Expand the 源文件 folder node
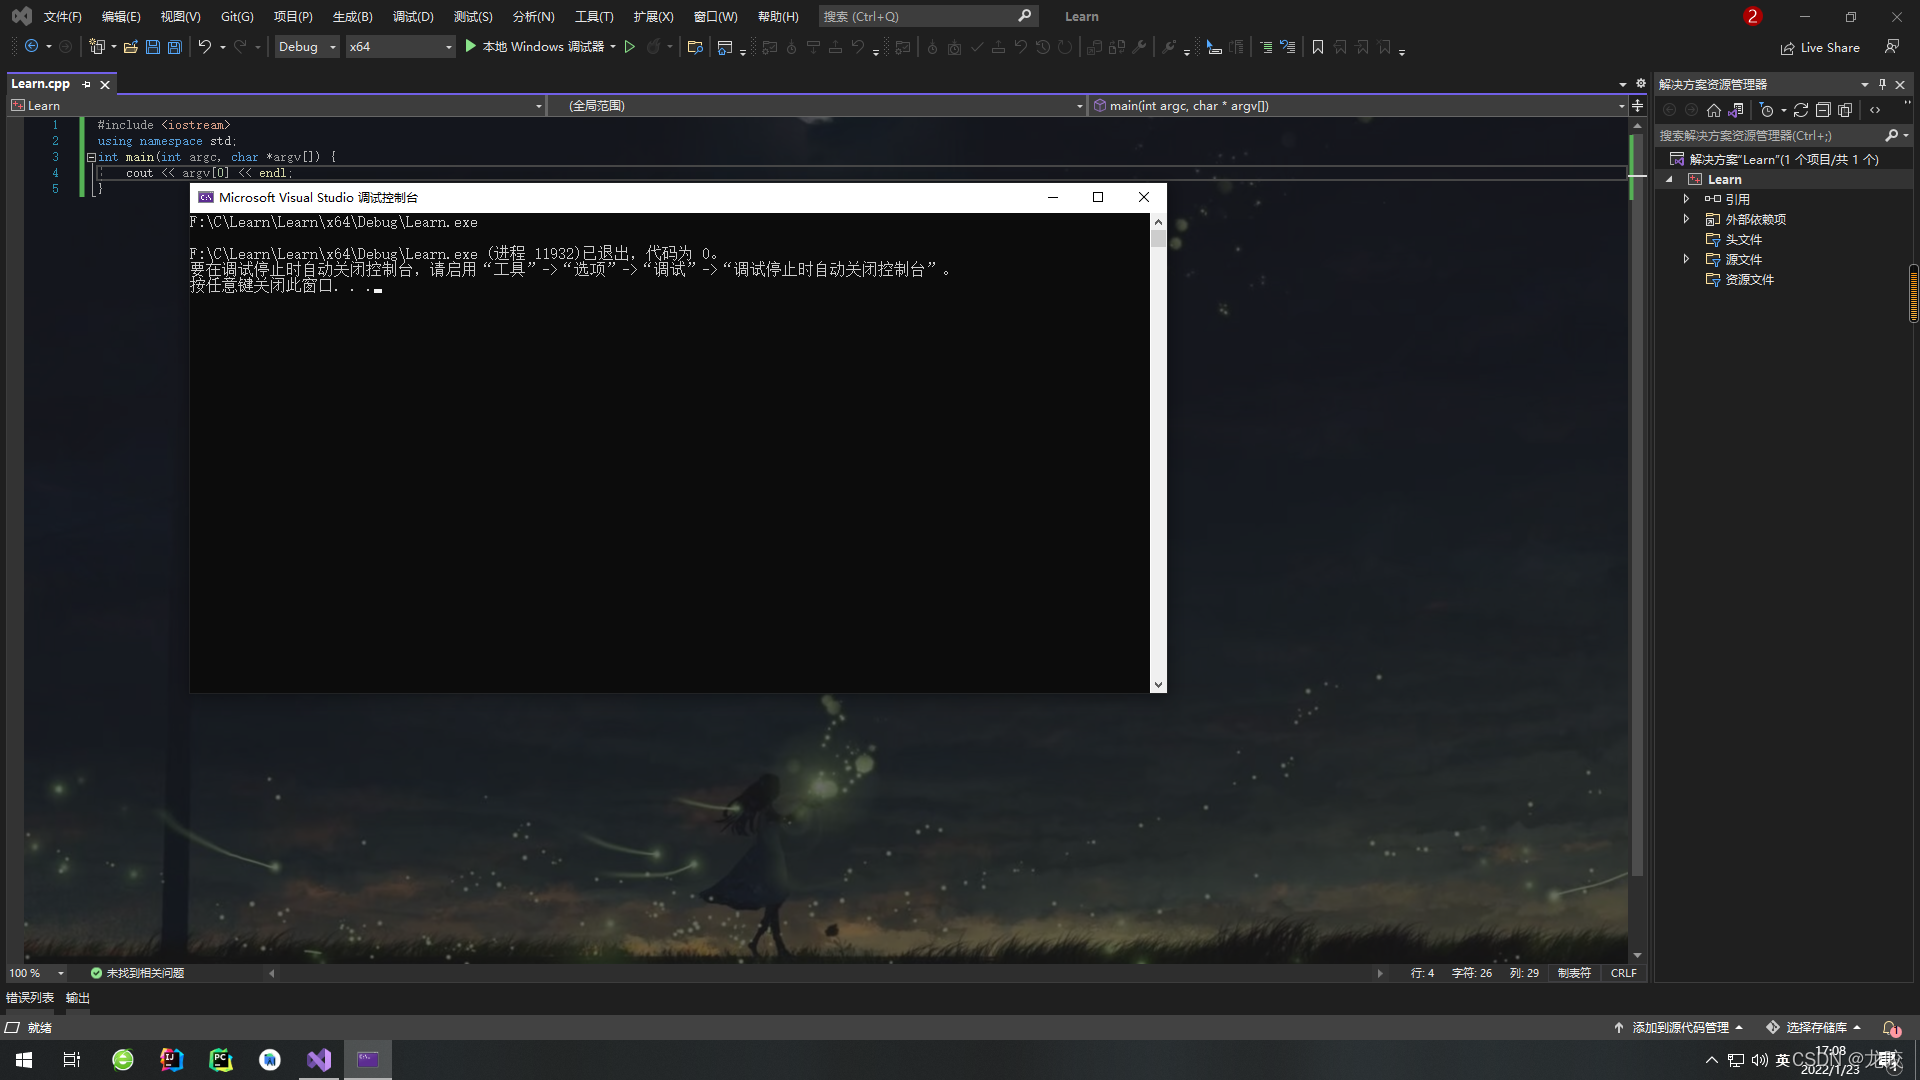This screenshot has width=1920, height=1080. [x=1686, y=259]
